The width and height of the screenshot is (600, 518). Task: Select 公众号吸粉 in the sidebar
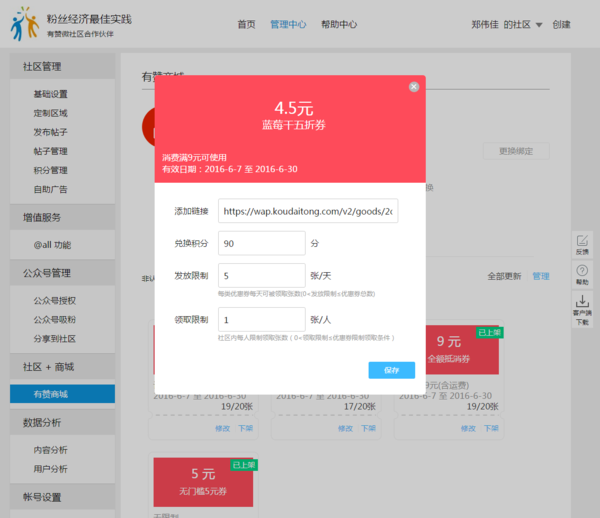[55, 320]
